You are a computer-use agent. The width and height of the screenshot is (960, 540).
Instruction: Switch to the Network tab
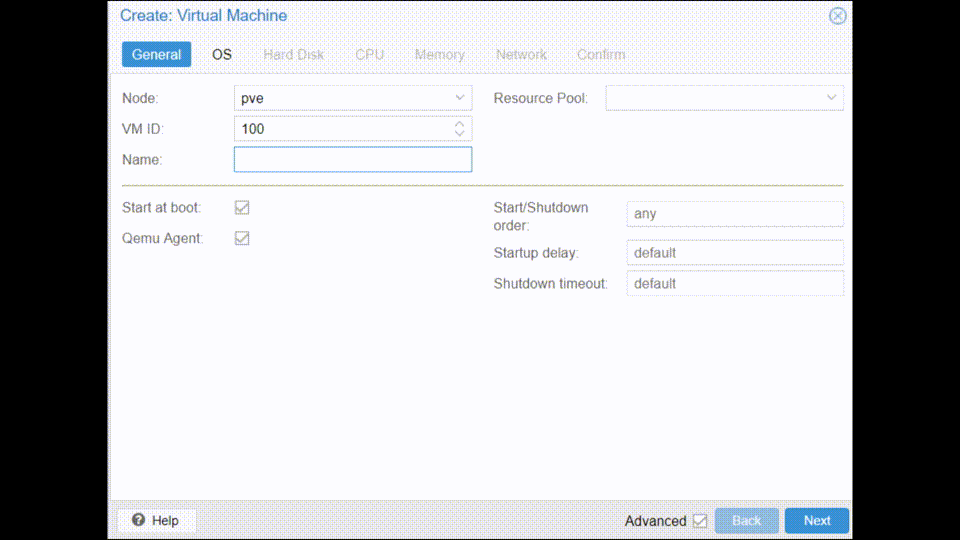[x=521, y=54]
